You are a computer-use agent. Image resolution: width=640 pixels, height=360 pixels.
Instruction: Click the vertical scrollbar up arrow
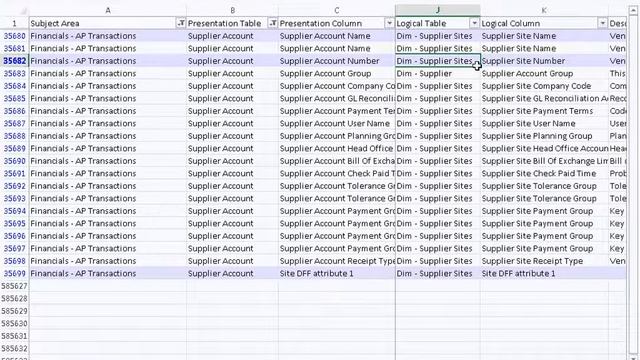point(633,10)
